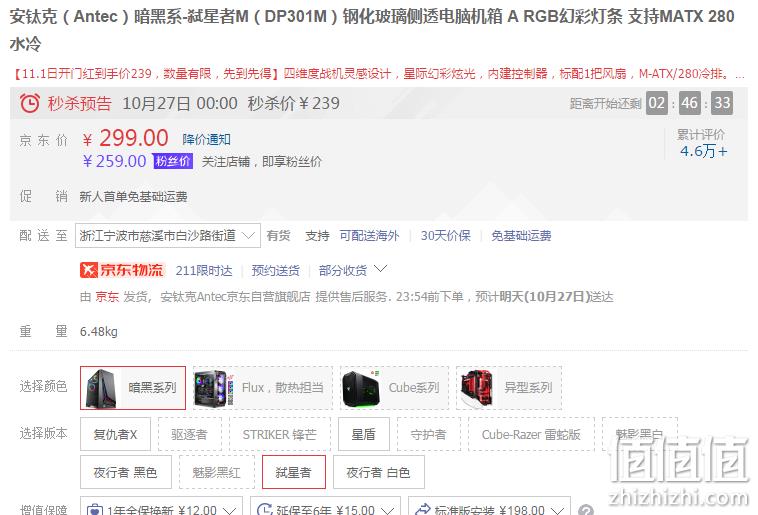Click the 秒杀价¥239 flash sale text
758x515 pixels.
pos(293,103)
